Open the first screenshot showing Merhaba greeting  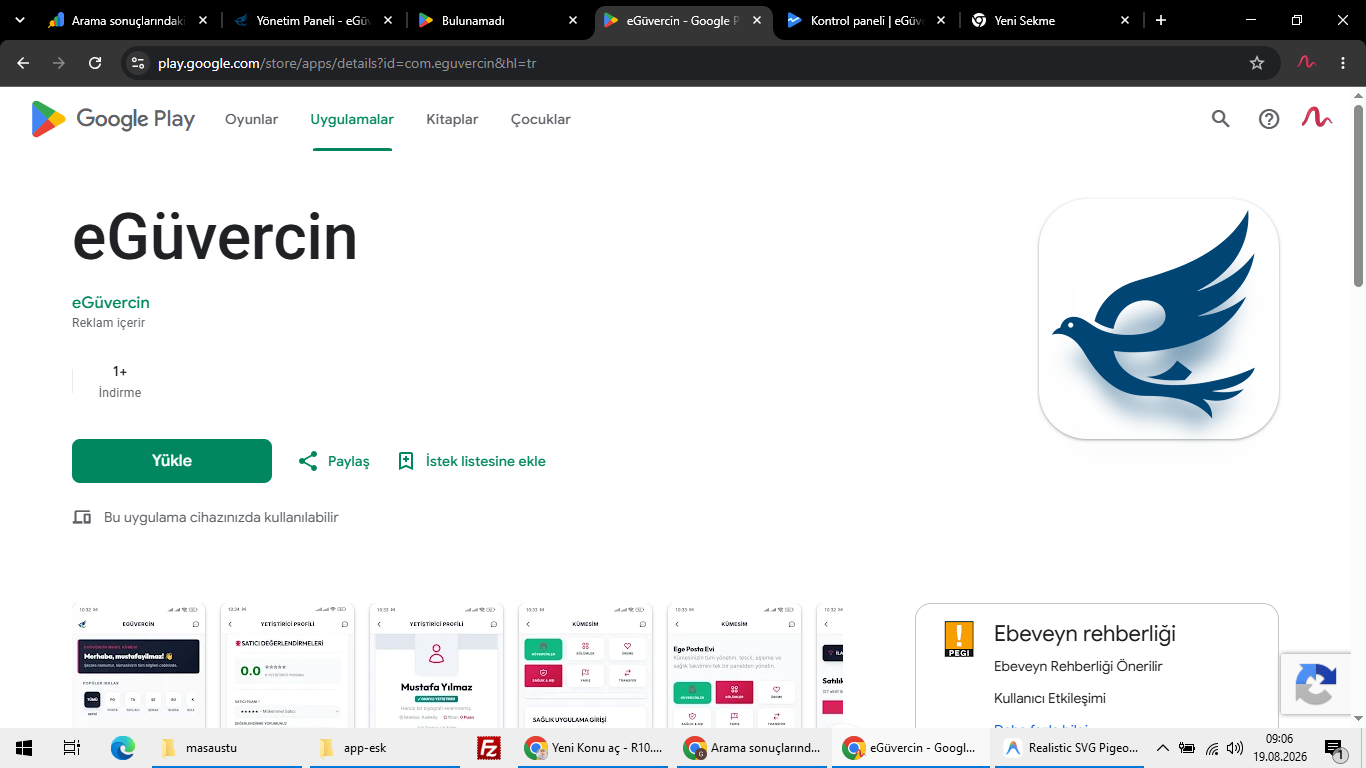(x=139, y=666)
